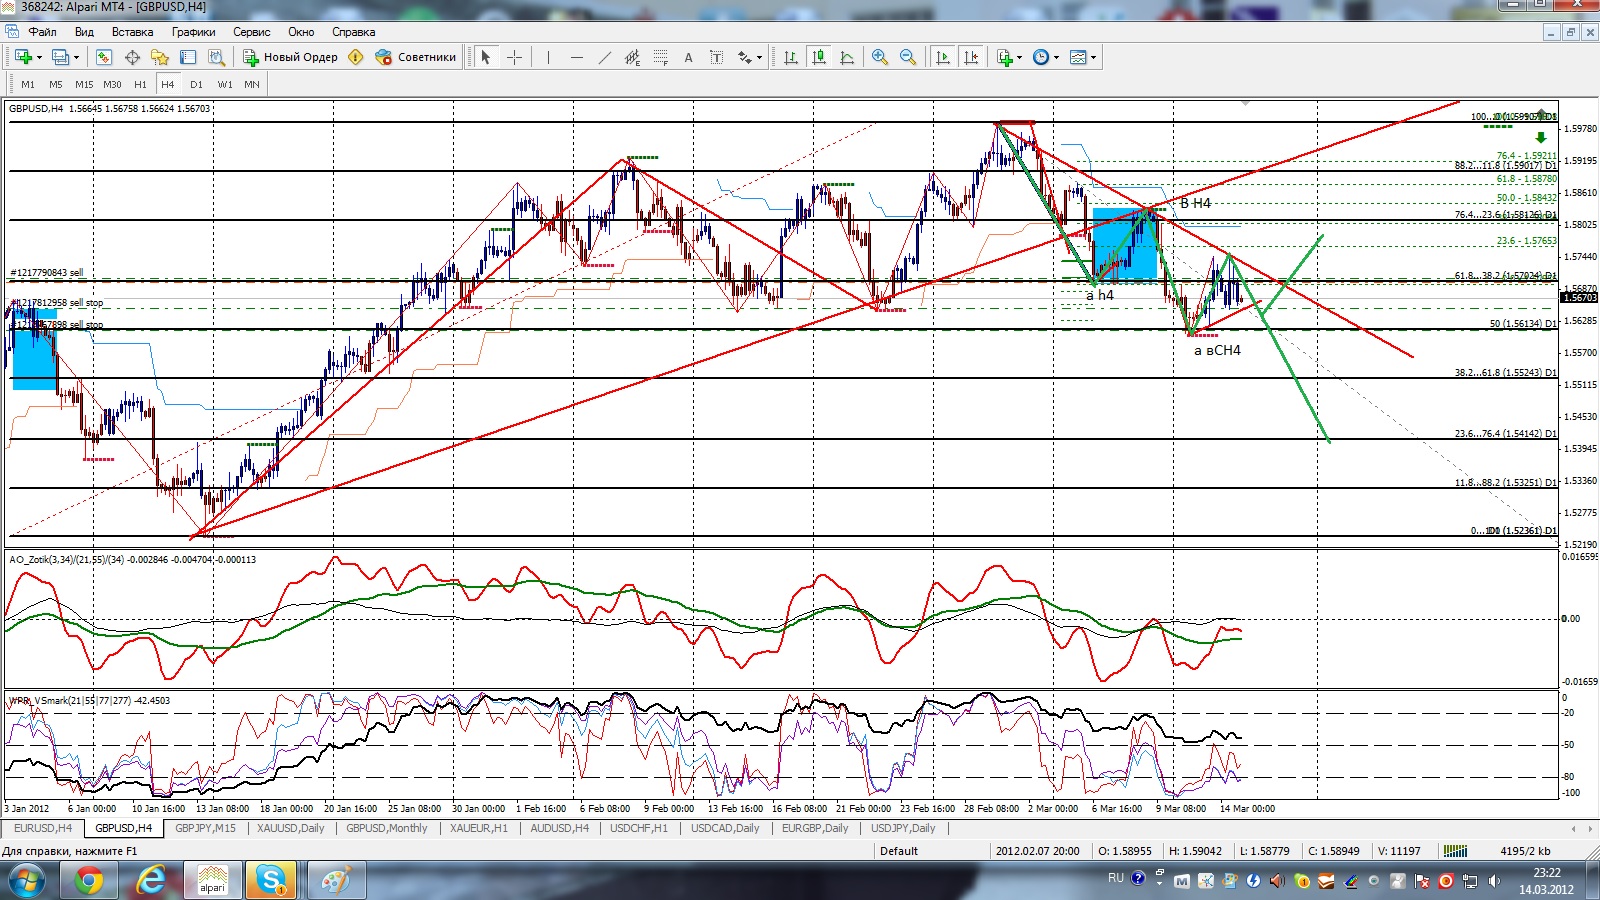Screen dimensions: 1600x900
Task: Select the Draw Trendline tool
Action: tap(604, 57)
